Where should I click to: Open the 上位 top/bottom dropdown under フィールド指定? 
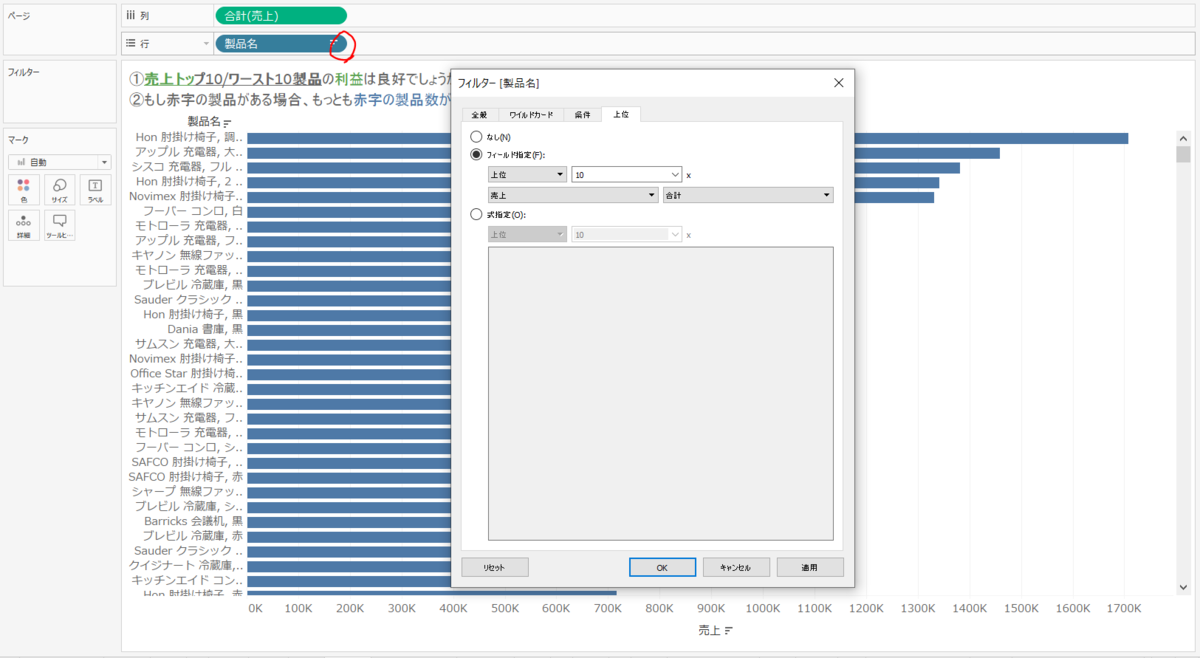tap(527, 174)
